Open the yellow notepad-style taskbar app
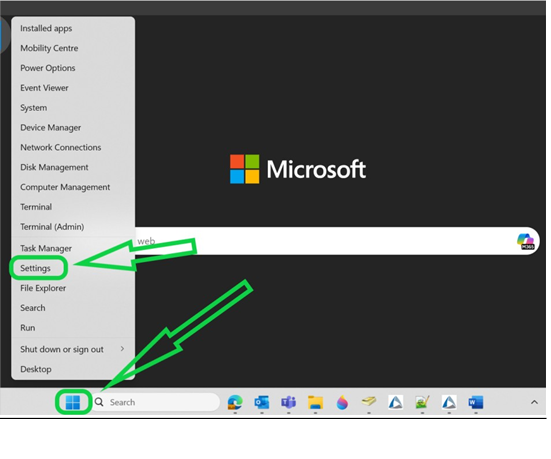The width and height of the screenshot is (551, 459). [369, 401]
